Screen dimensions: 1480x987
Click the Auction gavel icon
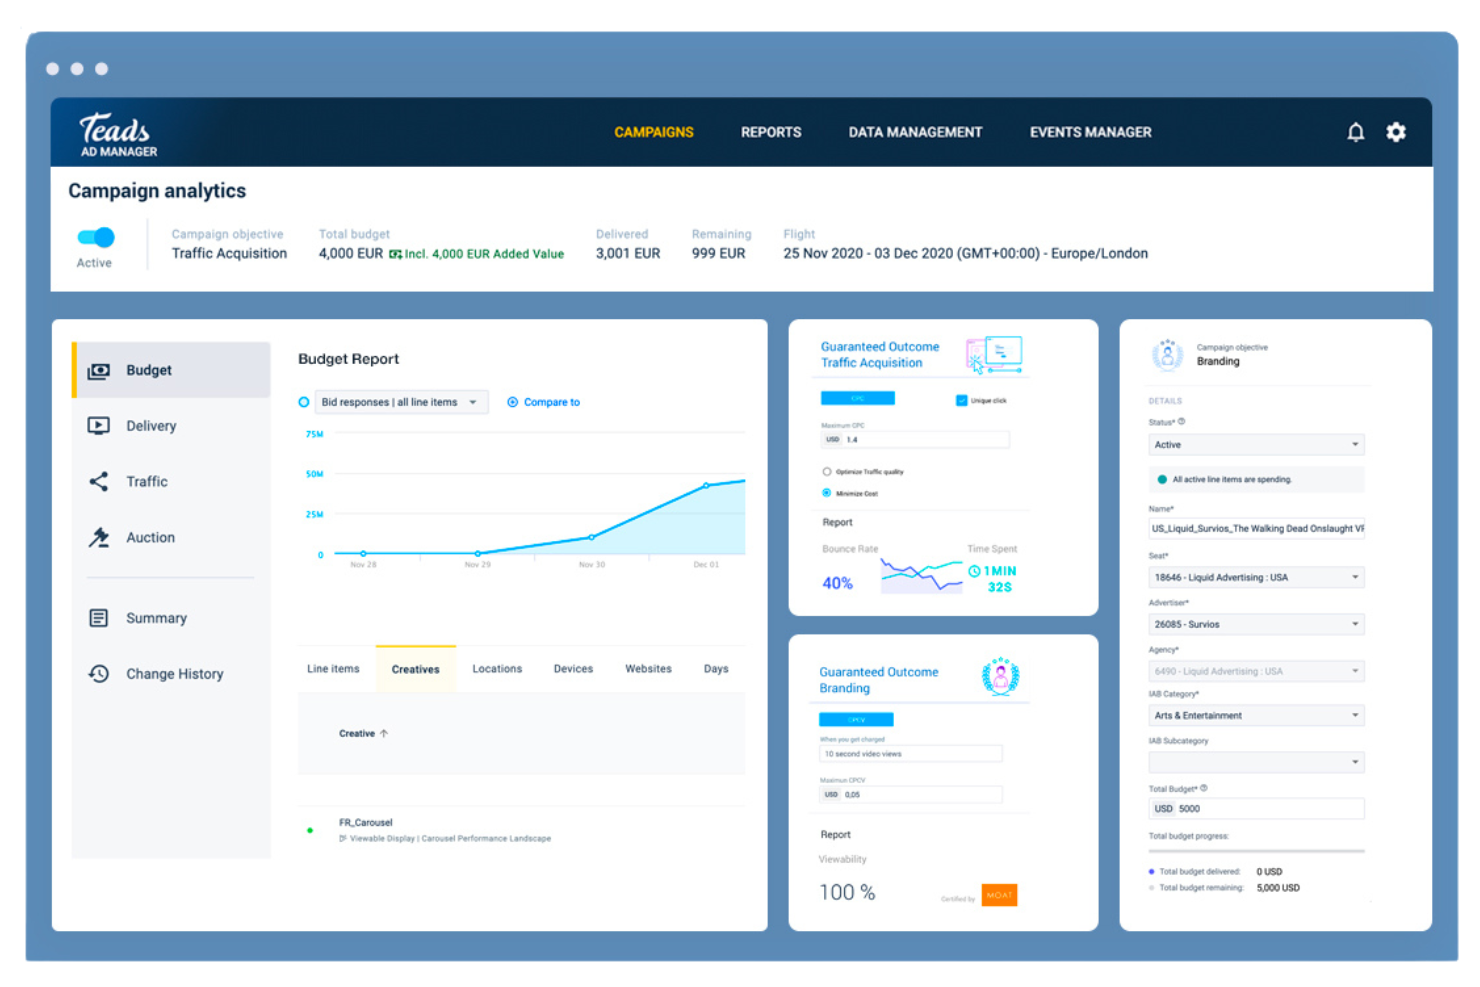point(98,538)
